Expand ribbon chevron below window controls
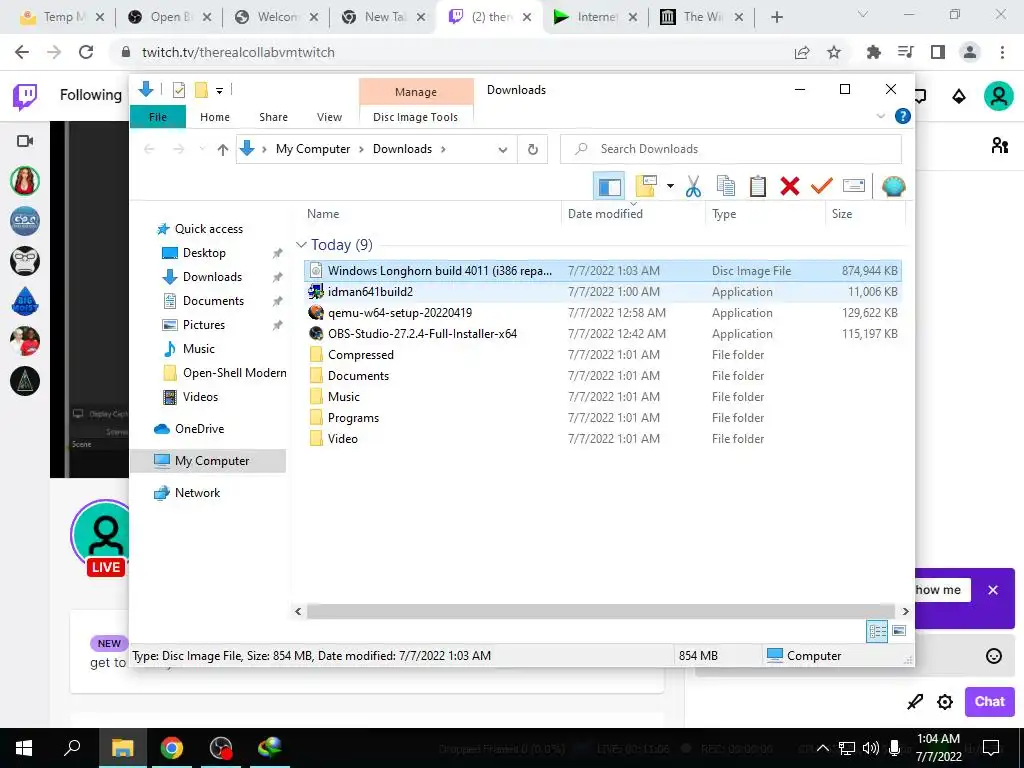 pos(880,116)
